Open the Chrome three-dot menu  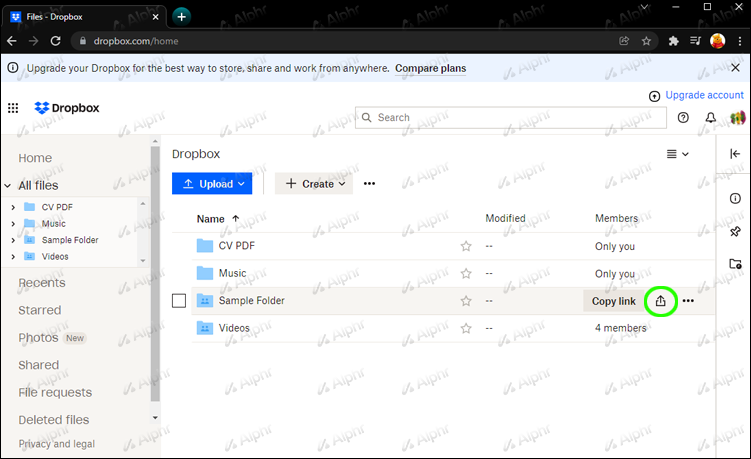point(740,41)
